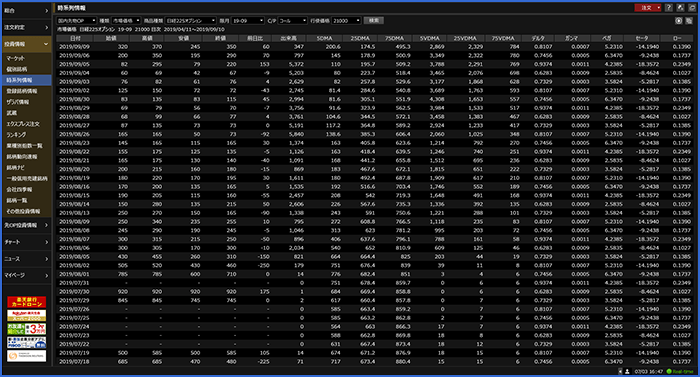Expand the 総合 sidebar section

pos(26,10)
